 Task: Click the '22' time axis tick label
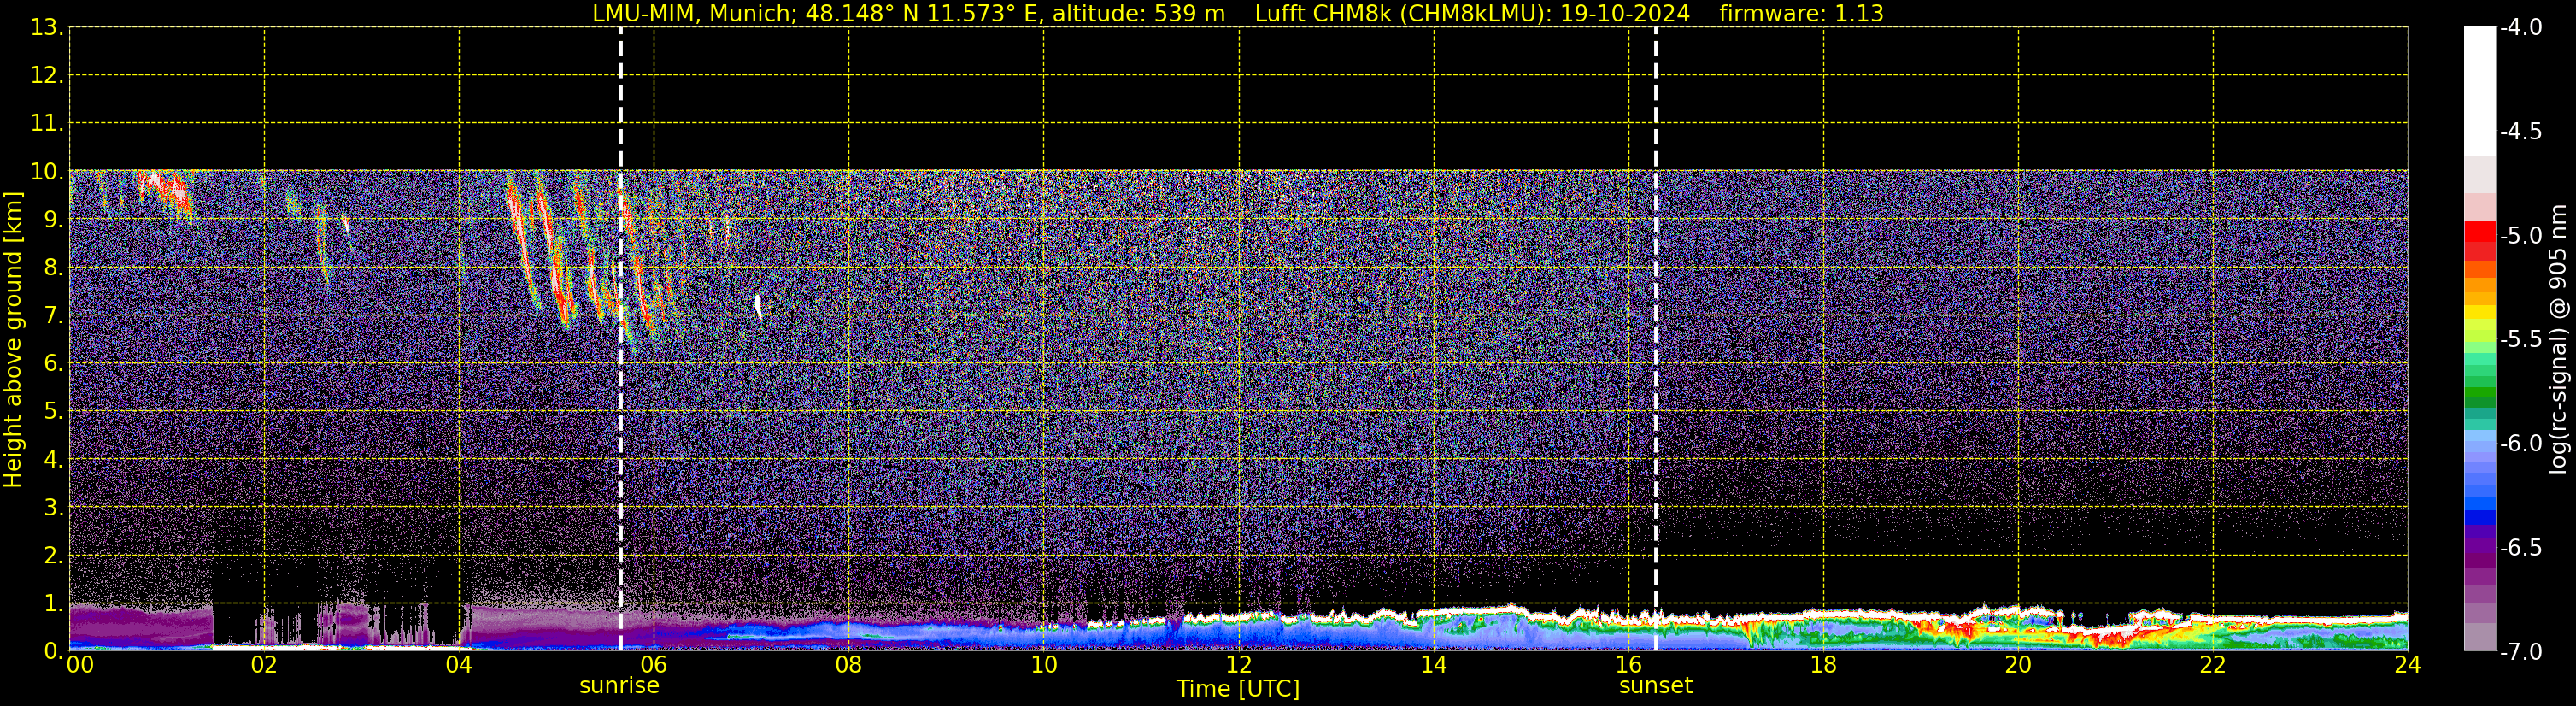pos(2213,665)
